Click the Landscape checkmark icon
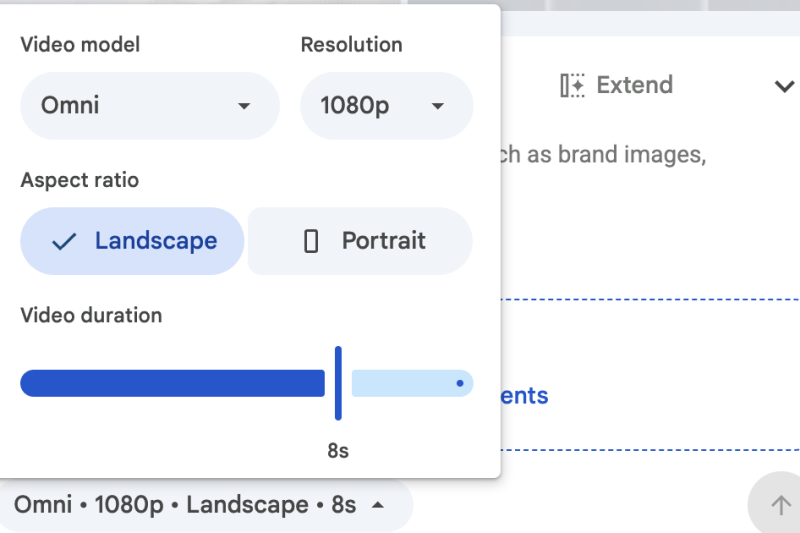This screenshot has width=800, height=533. pos(64,241)
